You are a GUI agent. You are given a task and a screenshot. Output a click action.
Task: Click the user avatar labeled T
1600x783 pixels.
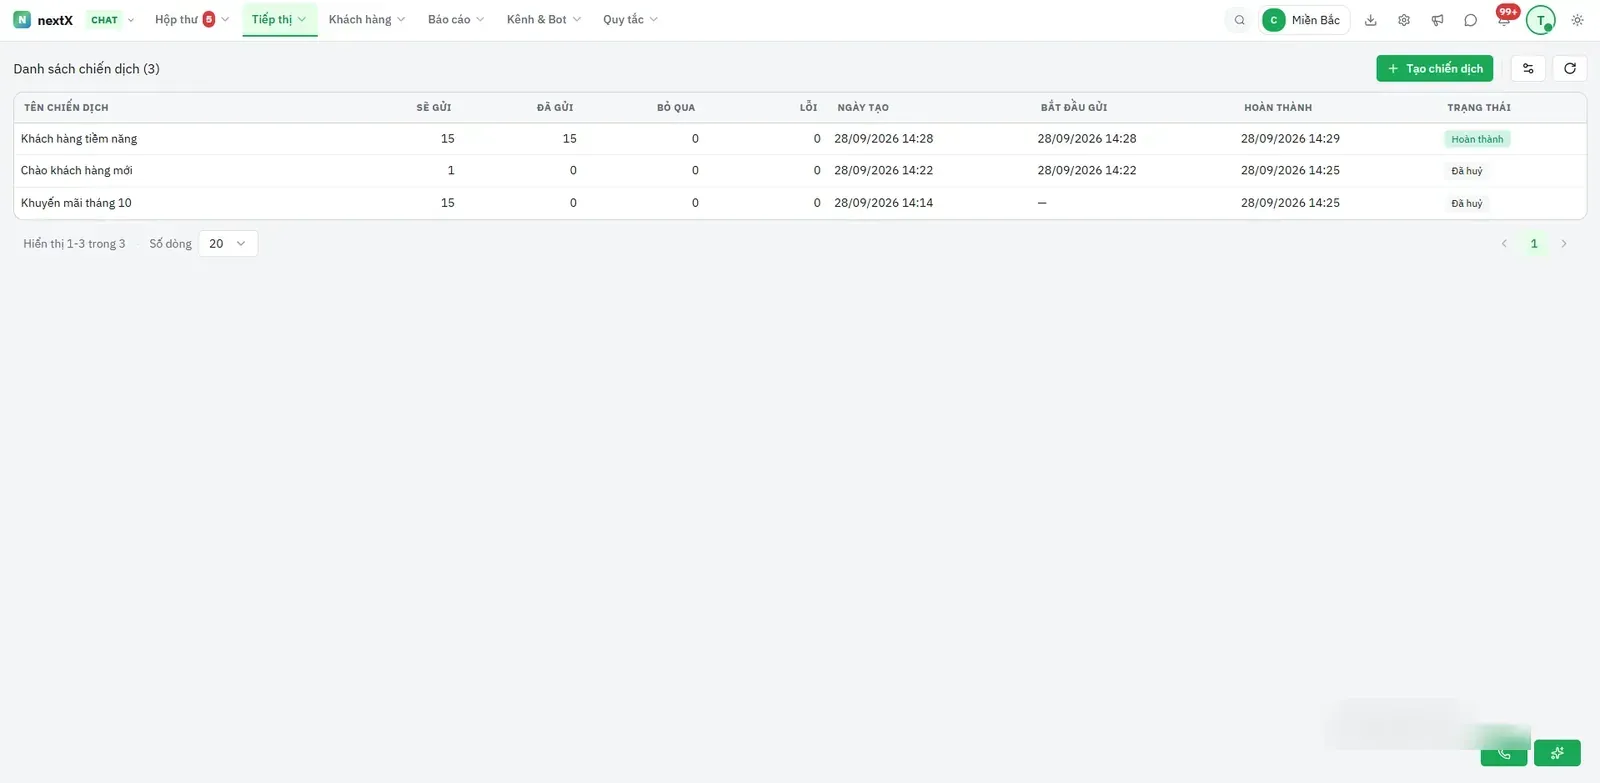pyautogui.click(x=1540, y=20)
